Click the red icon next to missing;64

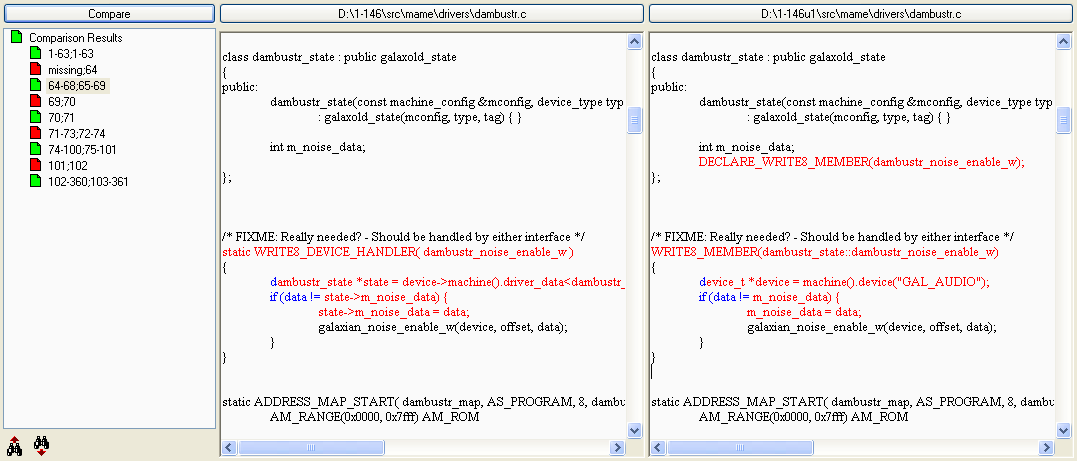36,70
